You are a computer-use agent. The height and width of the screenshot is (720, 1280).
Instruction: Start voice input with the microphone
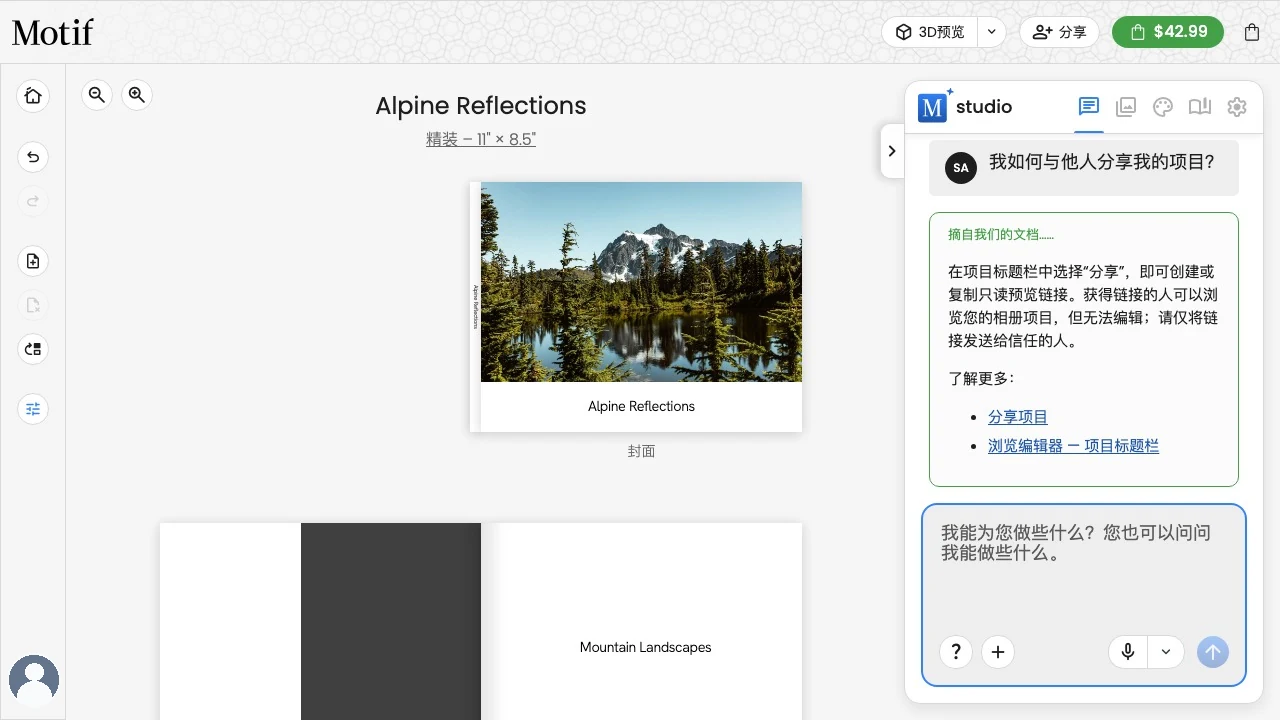(x=1128, y=652)
